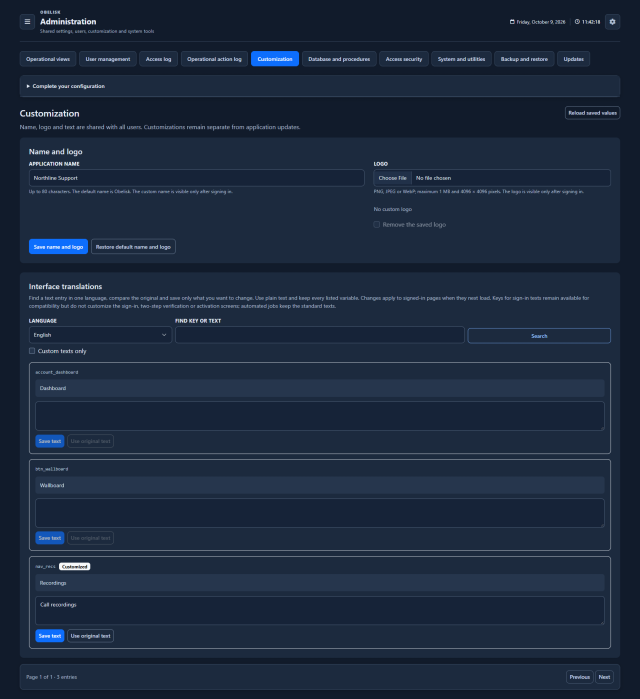Screen dimensions: 640x699
Task: Click custom text area for btn_wallboard
Action: pos(320,513)
